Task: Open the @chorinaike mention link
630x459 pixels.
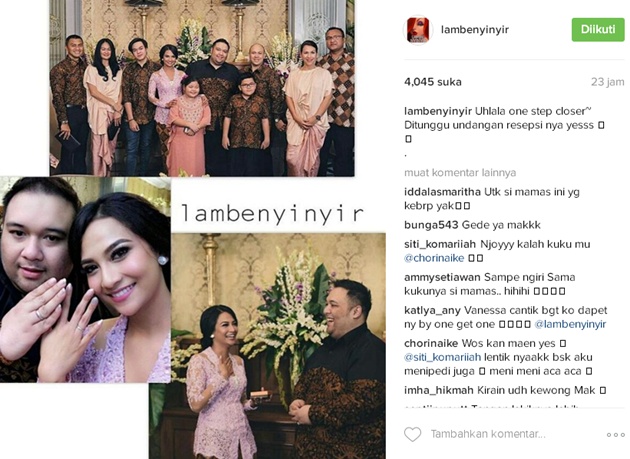Action: (x=434, y=258)
